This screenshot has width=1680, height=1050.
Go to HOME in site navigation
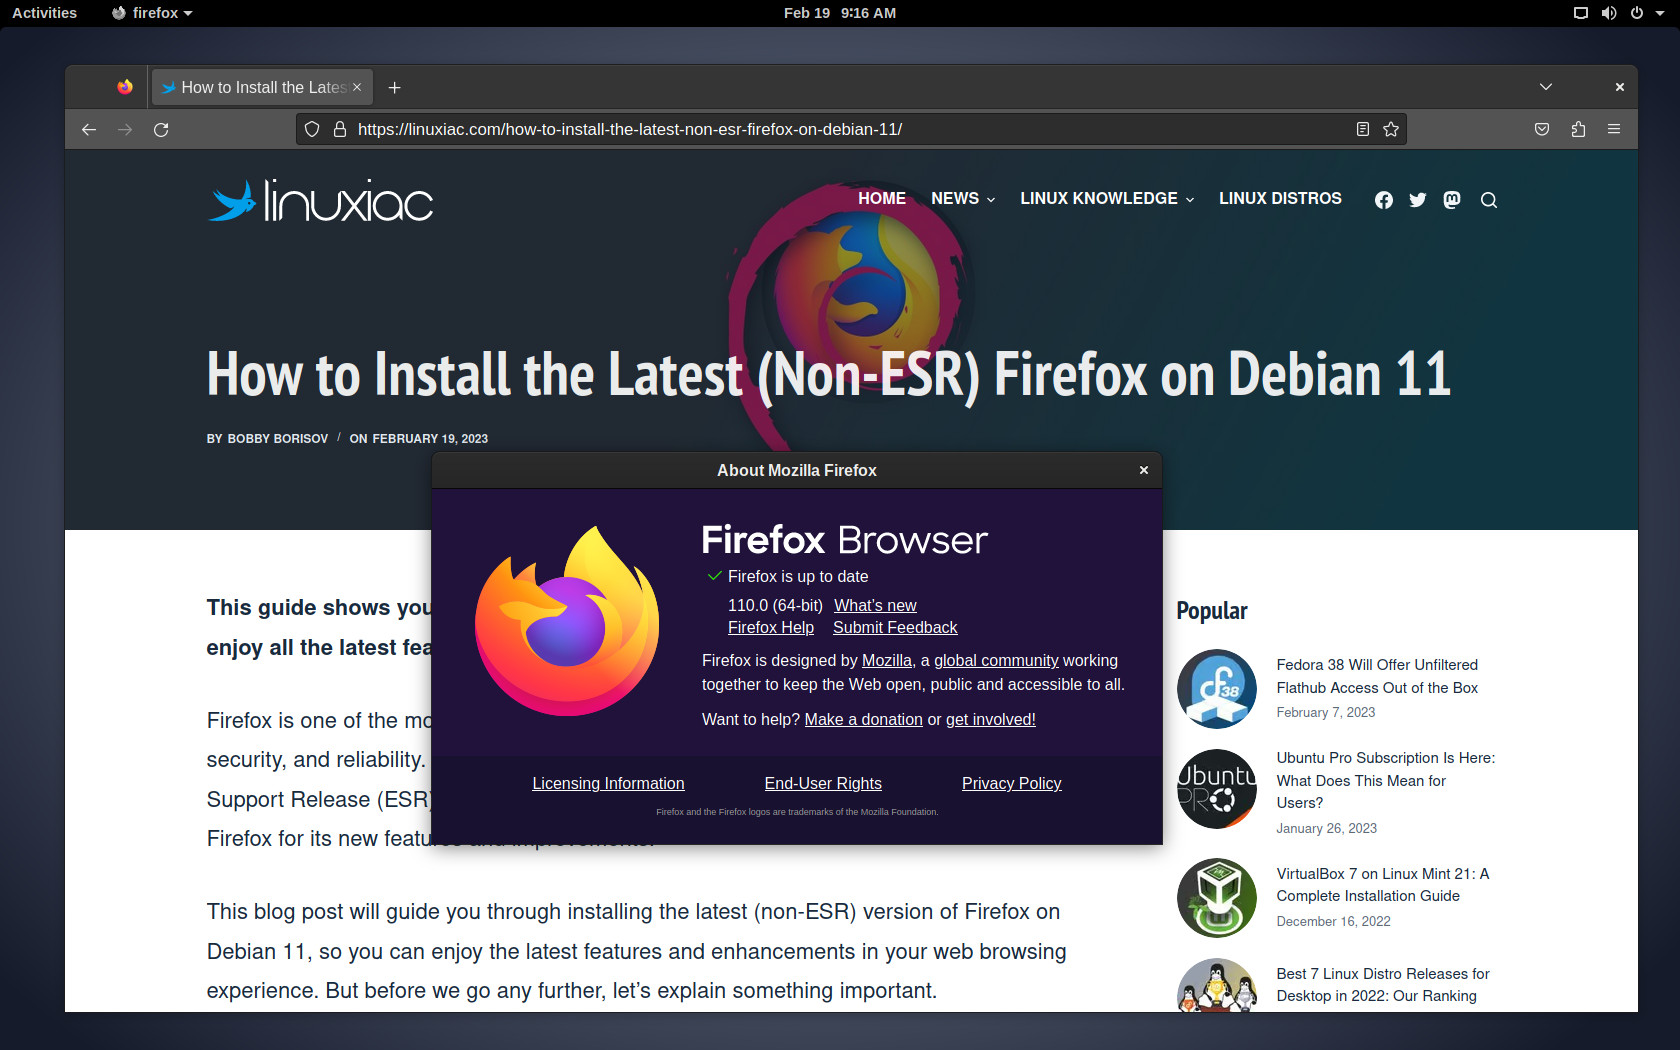882,199
